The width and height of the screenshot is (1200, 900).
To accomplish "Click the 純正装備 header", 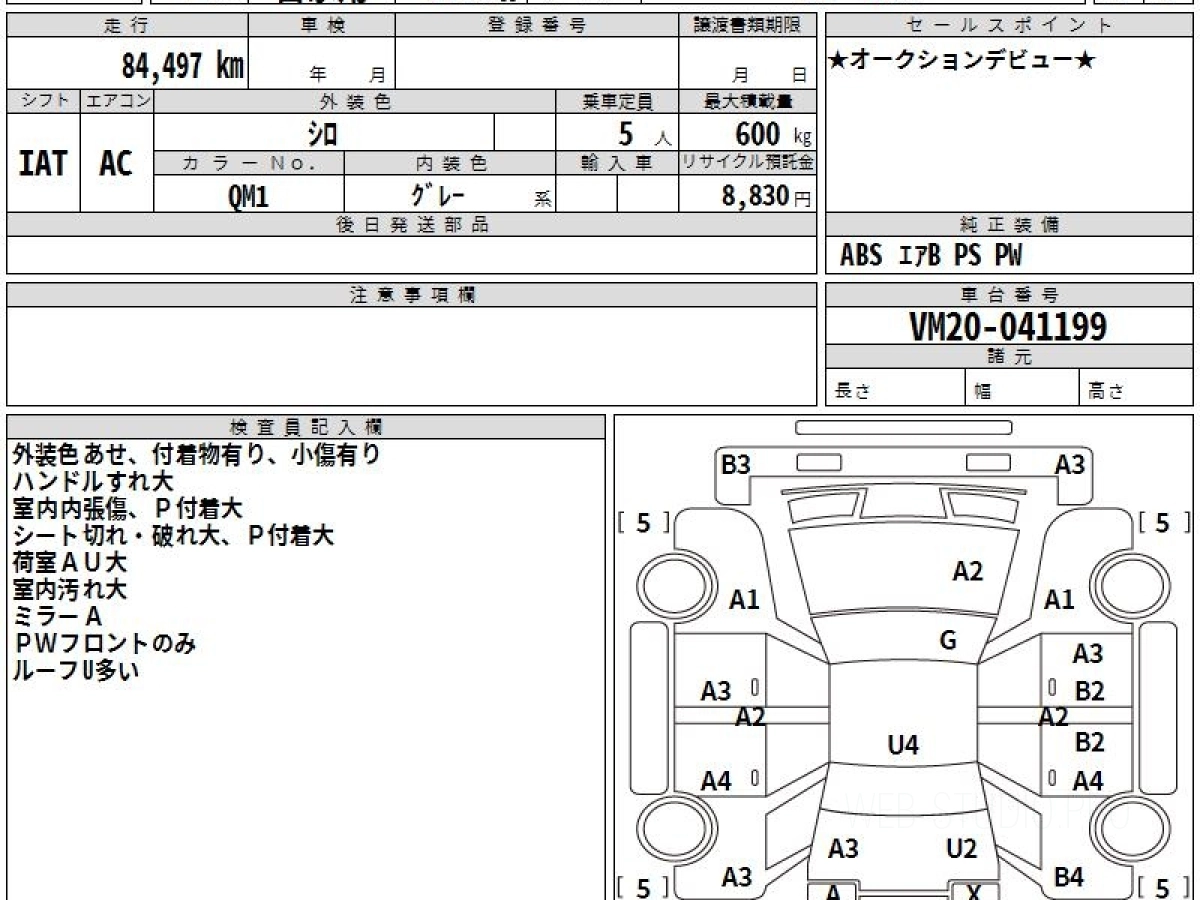I will (1009, 225).
